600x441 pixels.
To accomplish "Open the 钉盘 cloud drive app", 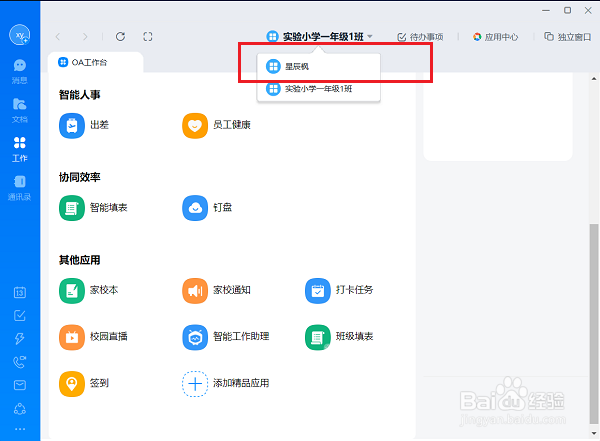I will pos(207,208).
